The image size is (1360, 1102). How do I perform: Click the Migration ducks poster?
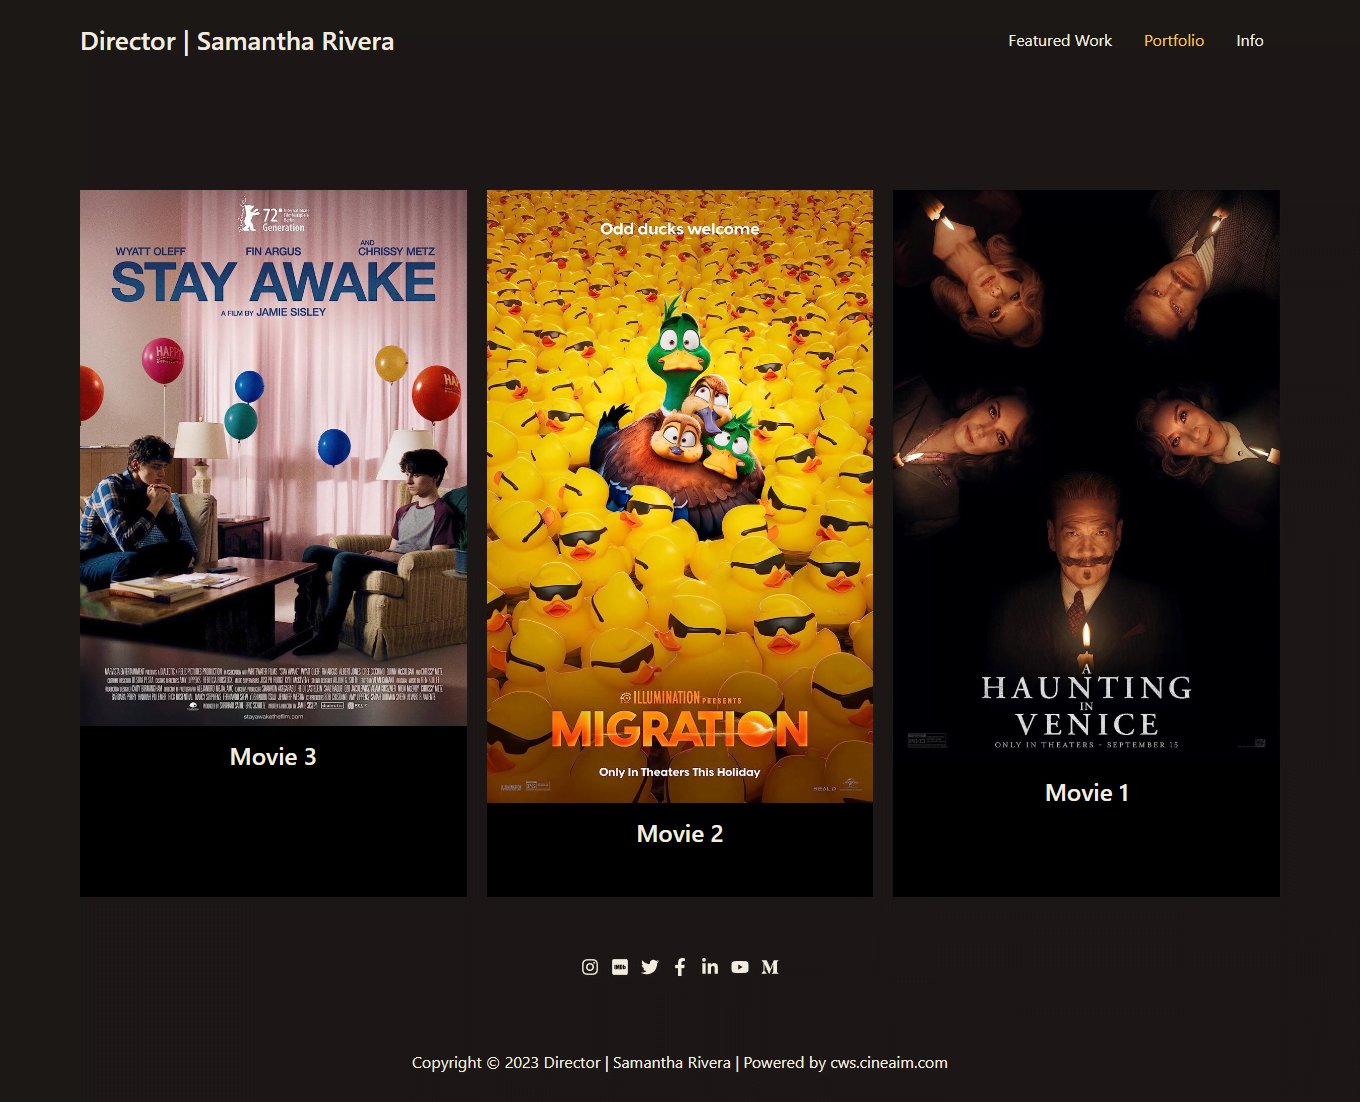point(679,495)
